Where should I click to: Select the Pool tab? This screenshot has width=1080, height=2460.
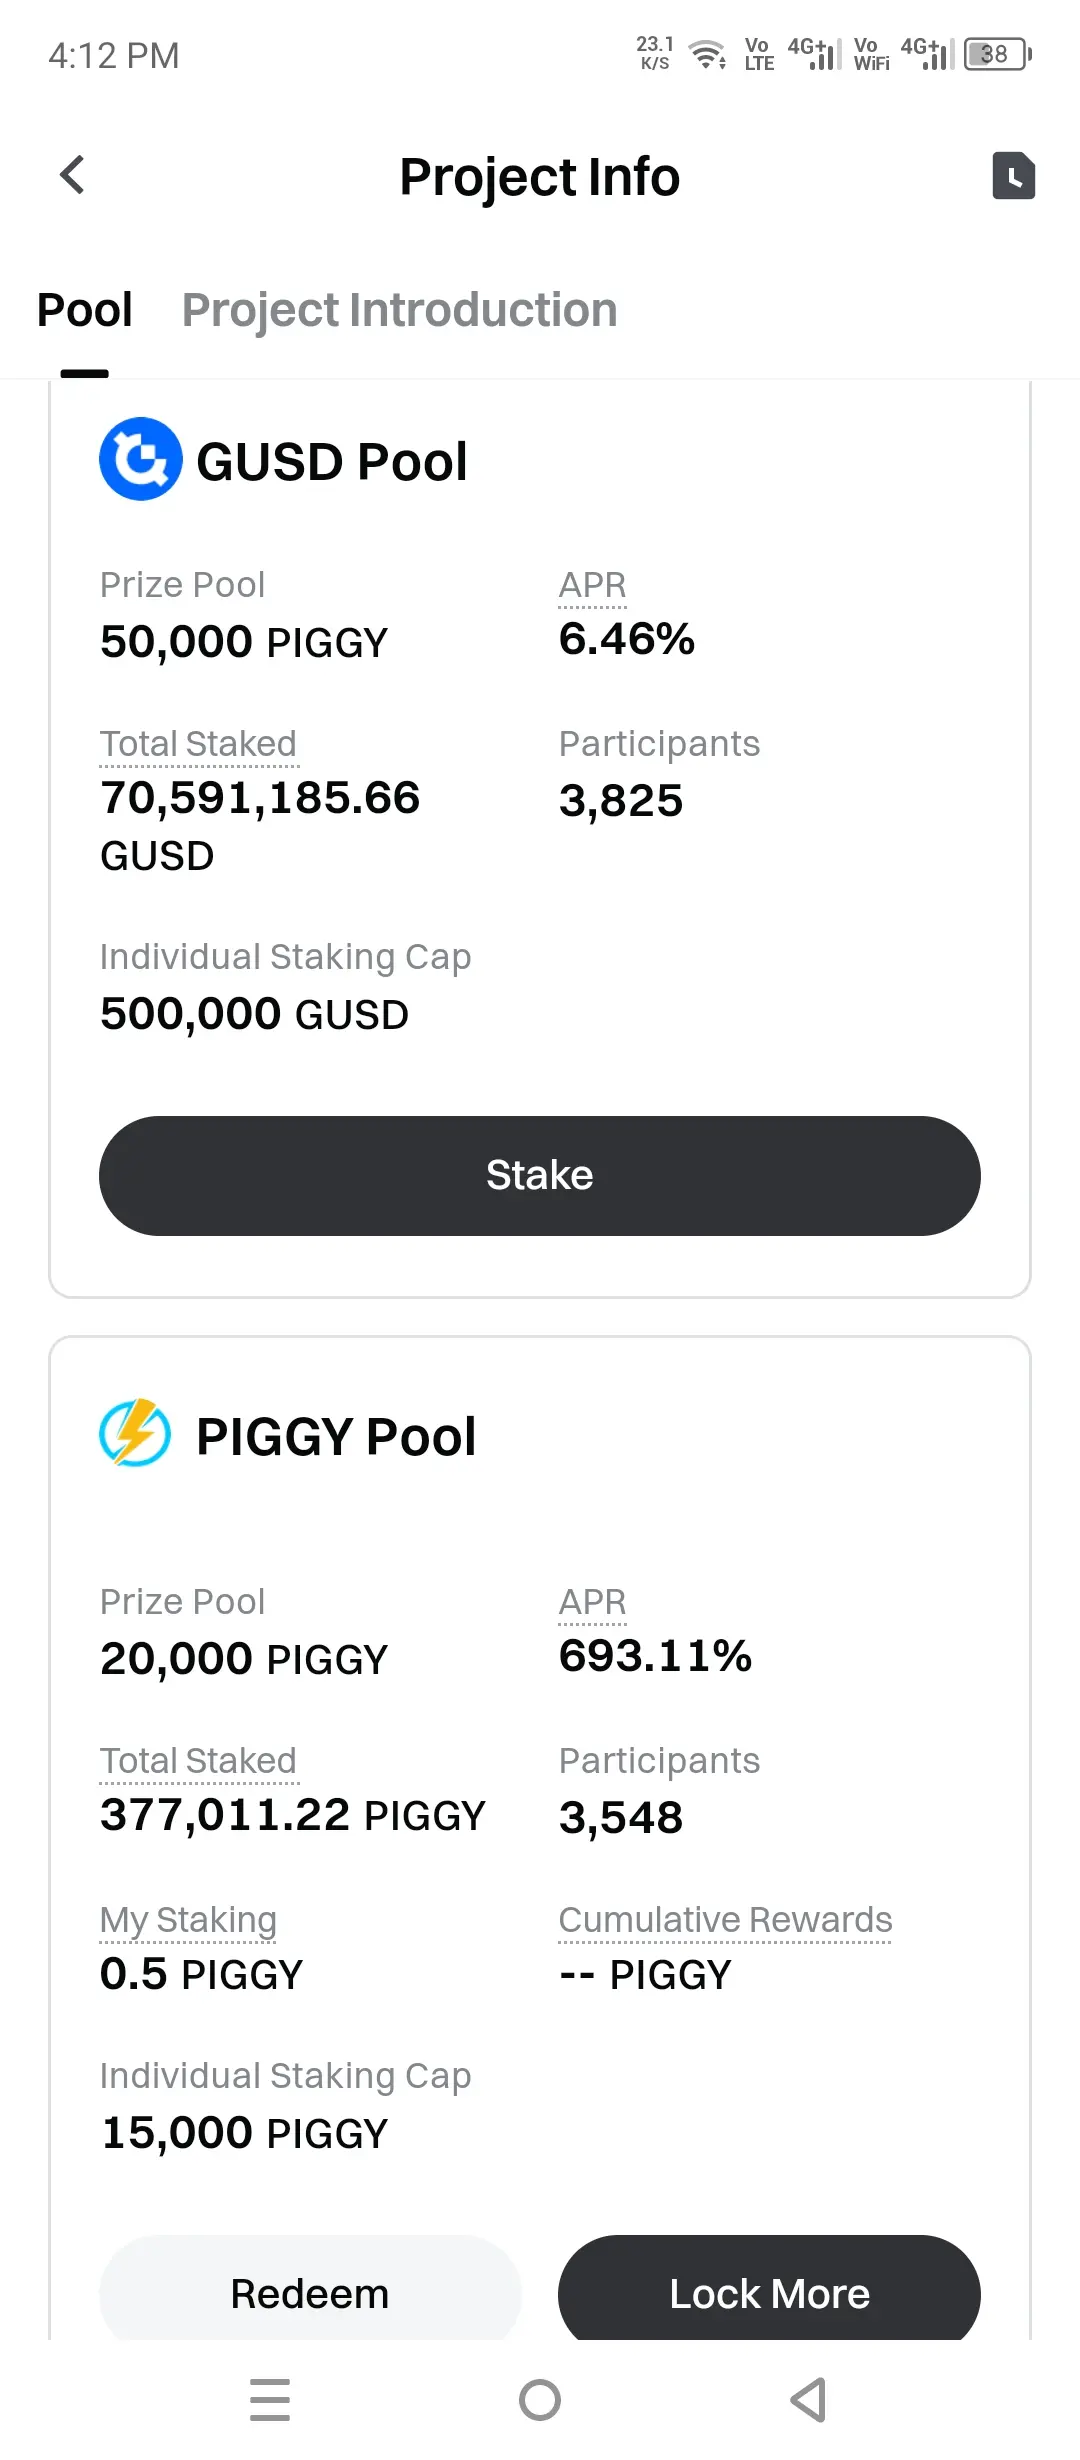(x=85, y=310)
